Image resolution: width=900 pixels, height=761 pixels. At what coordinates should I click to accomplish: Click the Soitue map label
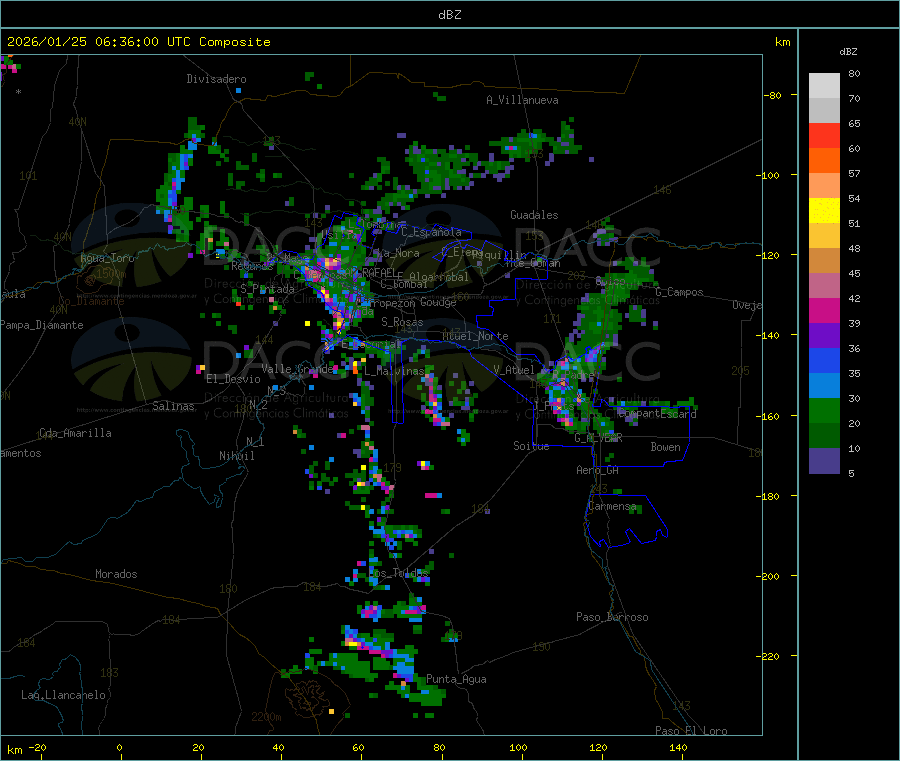tap(531, 446)
